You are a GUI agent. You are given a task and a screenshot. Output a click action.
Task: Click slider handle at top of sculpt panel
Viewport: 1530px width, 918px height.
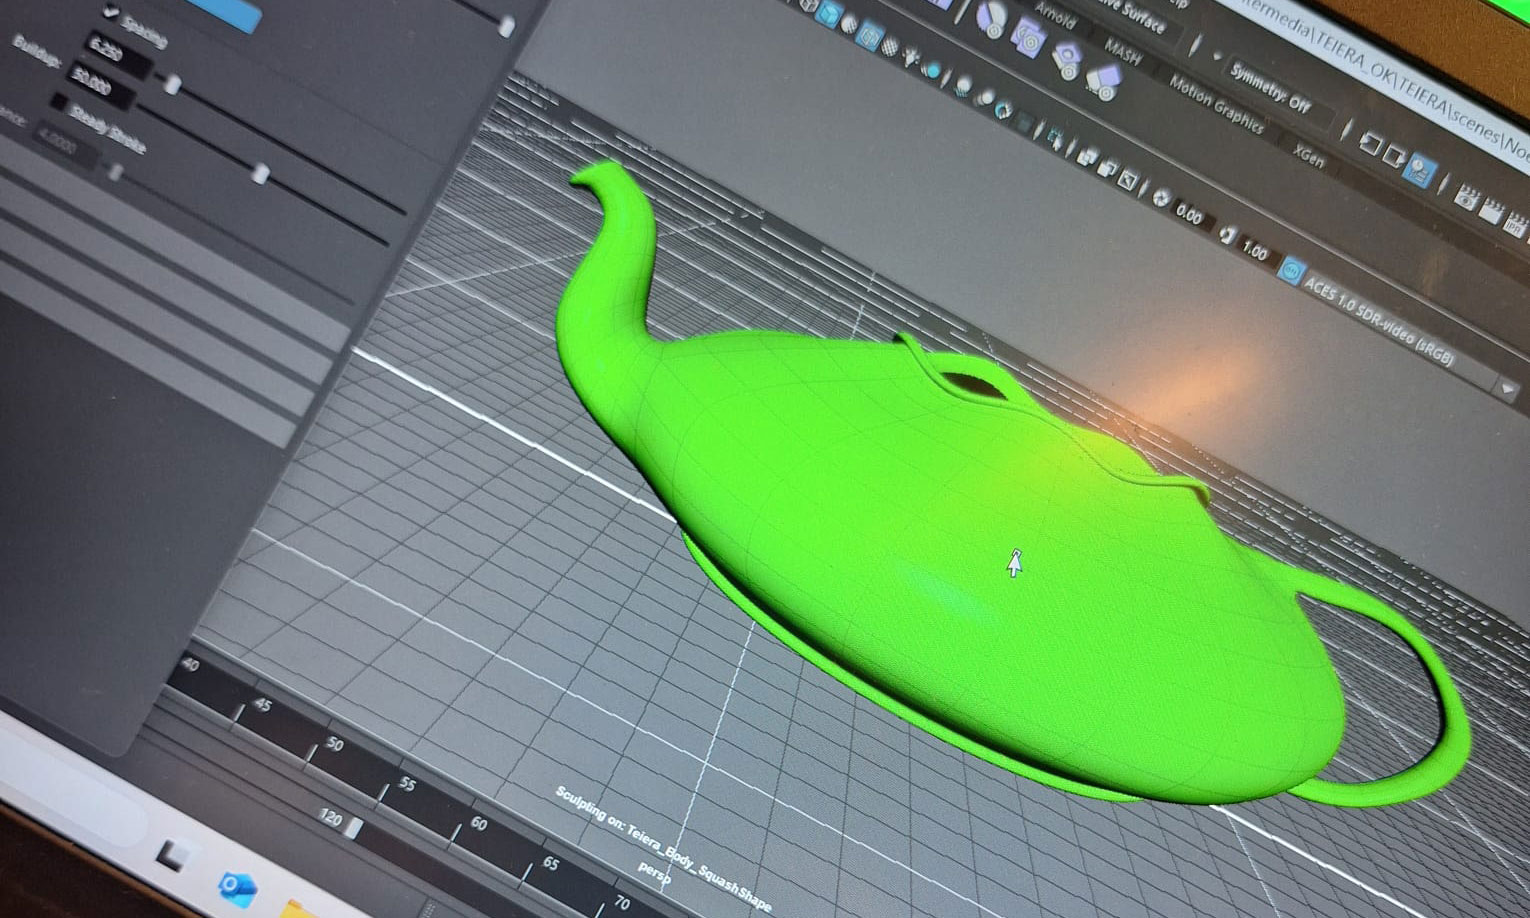pos(506,26)
